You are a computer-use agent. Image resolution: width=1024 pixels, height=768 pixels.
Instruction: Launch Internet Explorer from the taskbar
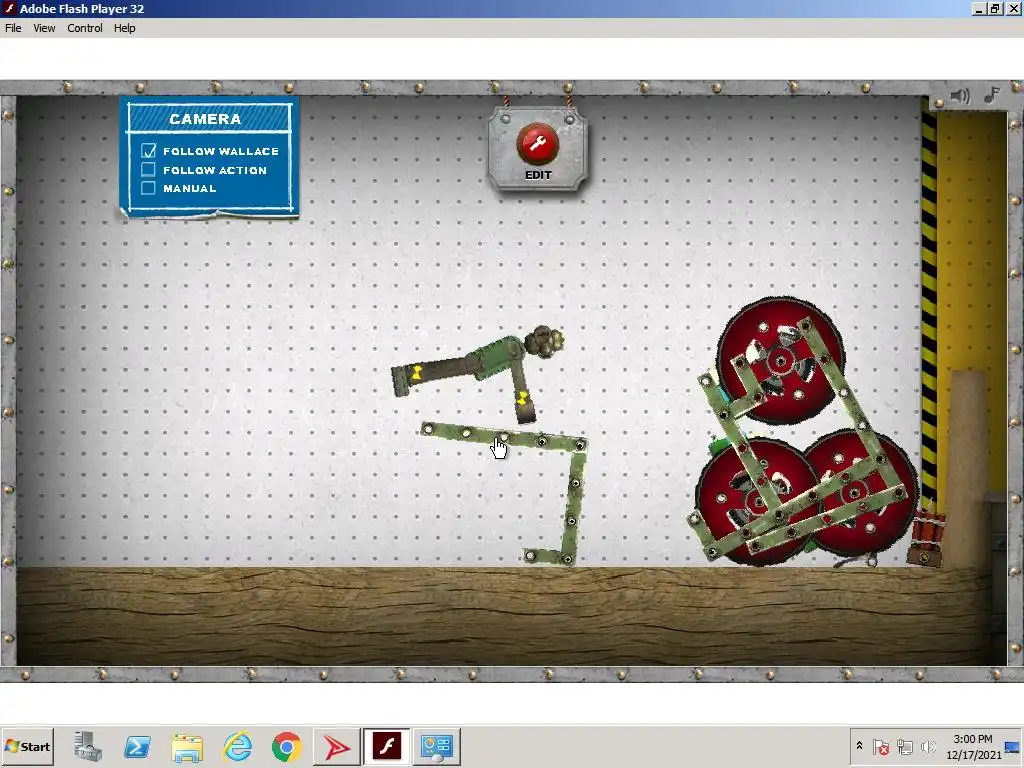[237, 746]
